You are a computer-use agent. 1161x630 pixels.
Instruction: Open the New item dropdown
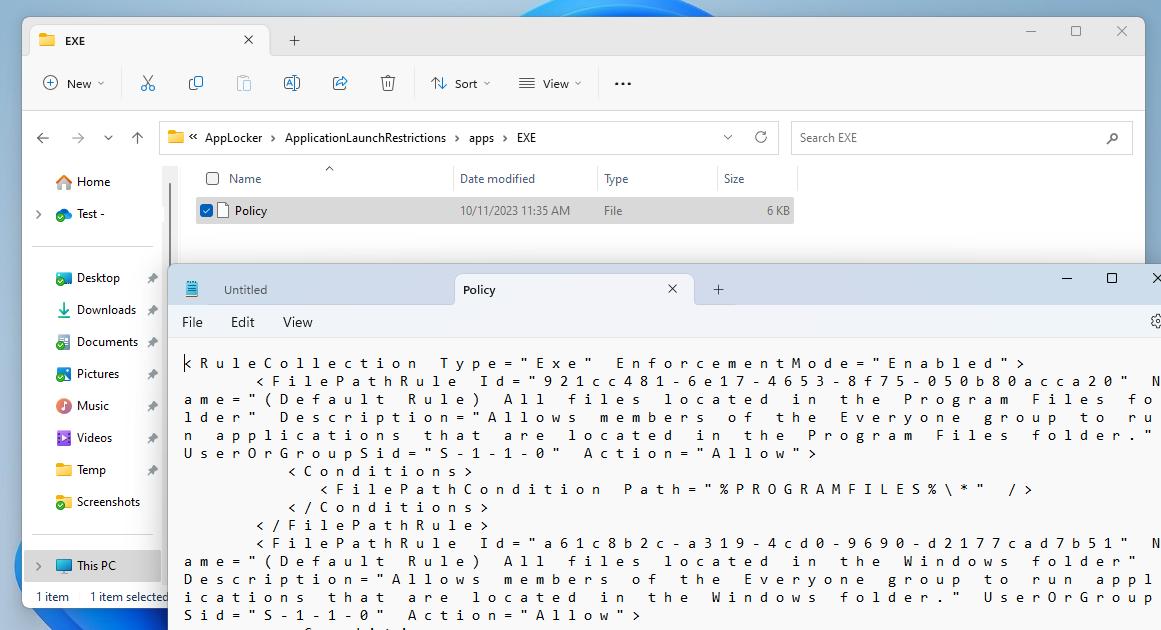(x=73, y=84)
